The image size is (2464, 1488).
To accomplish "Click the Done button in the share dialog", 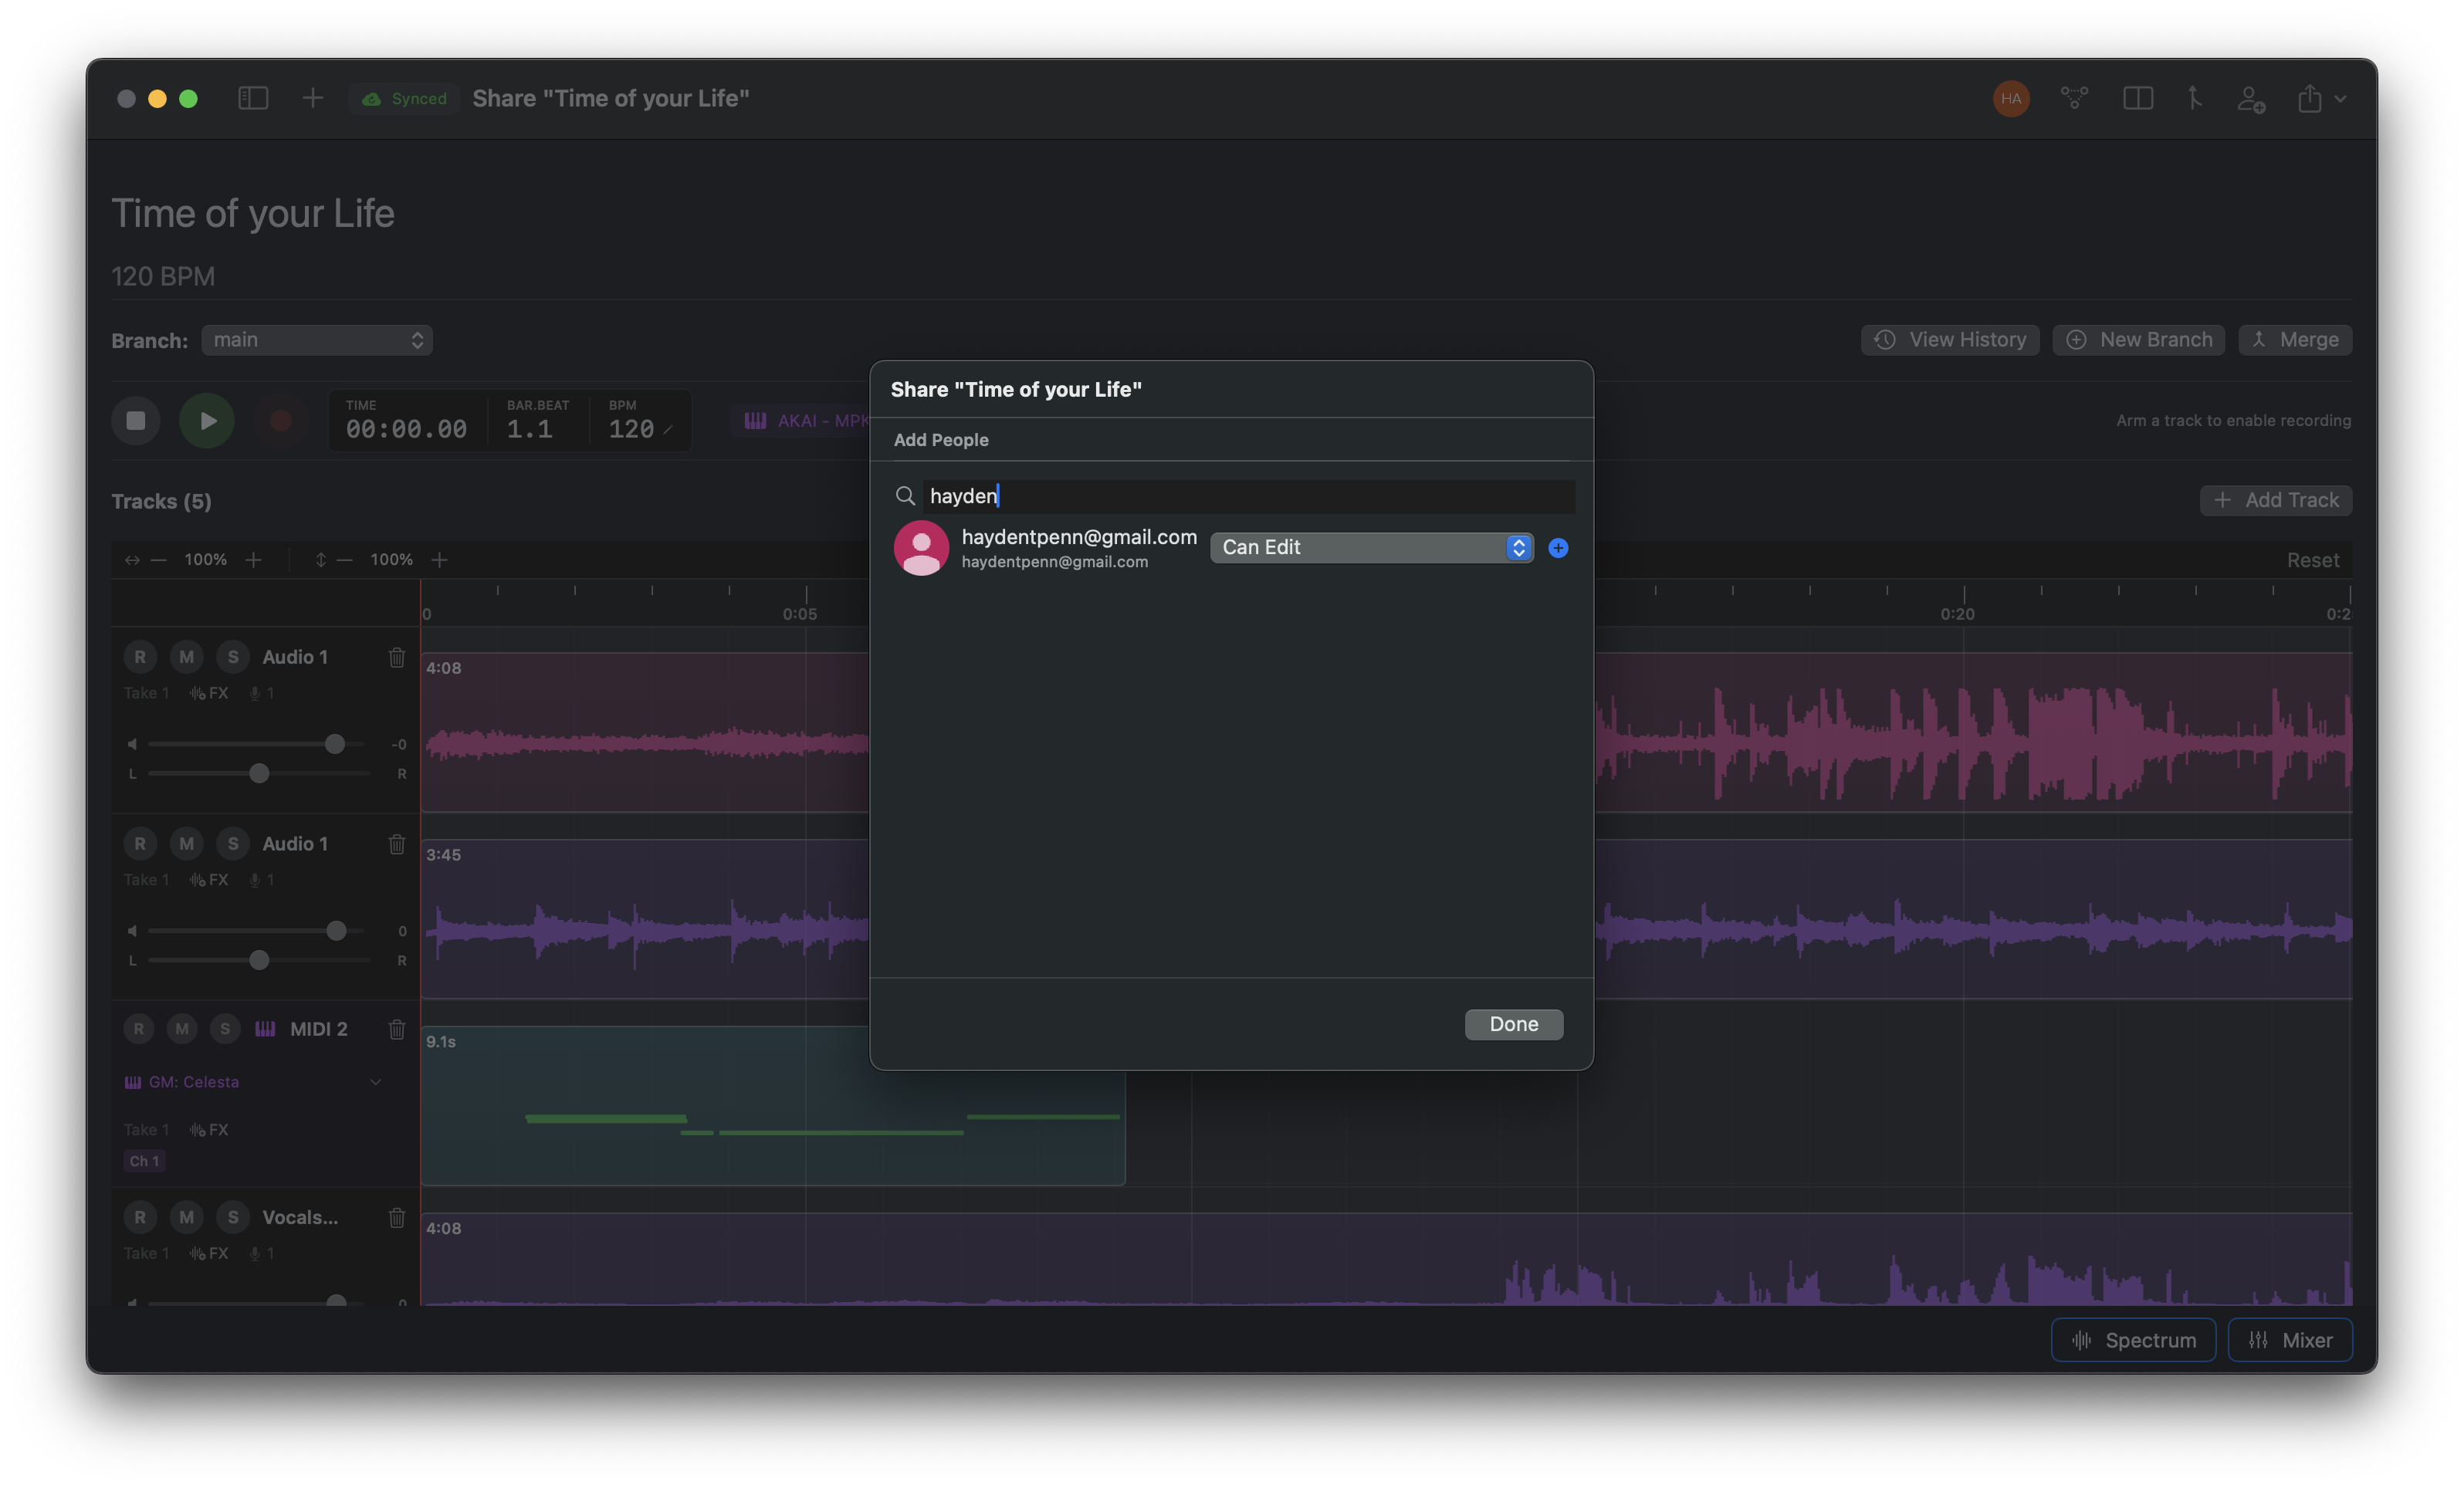I will coord(1513,1024).
